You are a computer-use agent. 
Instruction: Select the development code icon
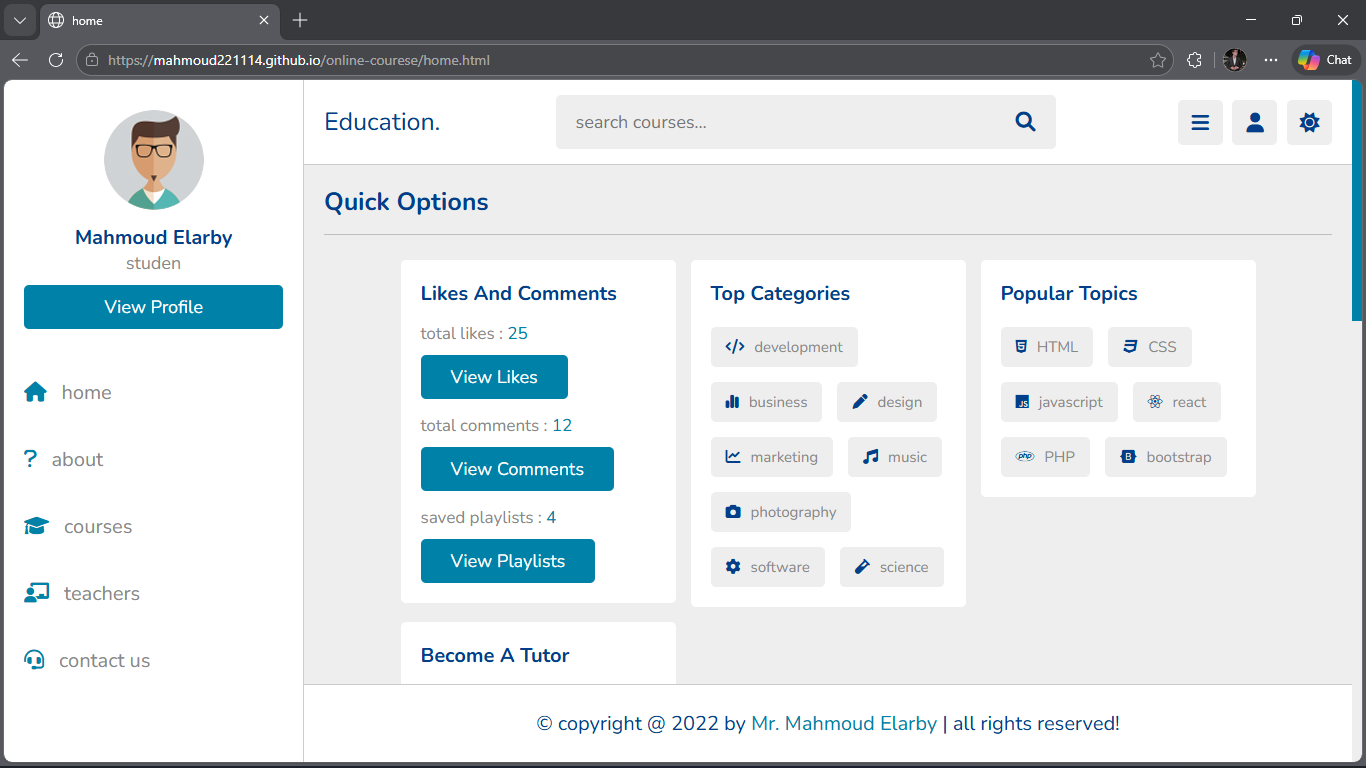(736, 346)
